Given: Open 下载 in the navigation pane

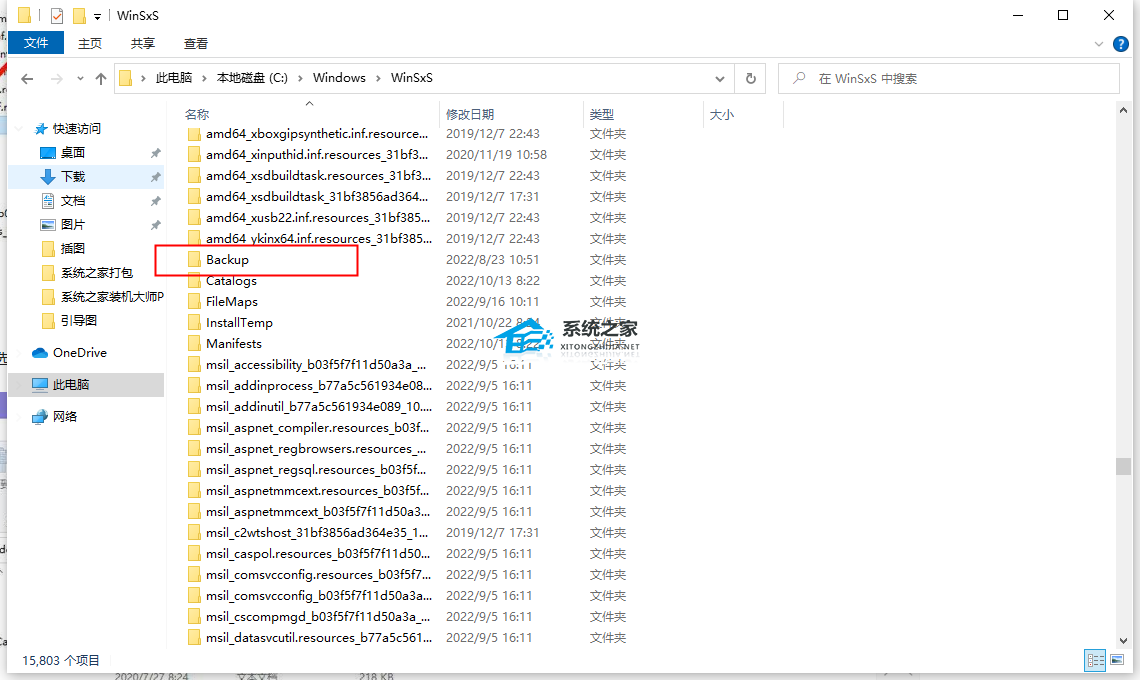Looking at the screenshot, I should pos(73,177).
